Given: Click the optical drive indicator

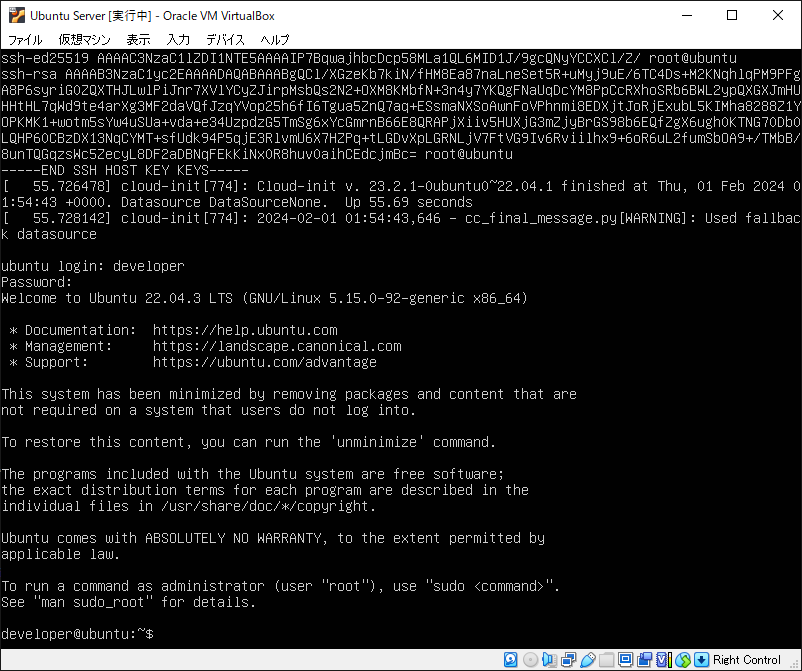Looking at the screenshot, I should point(530,660).
